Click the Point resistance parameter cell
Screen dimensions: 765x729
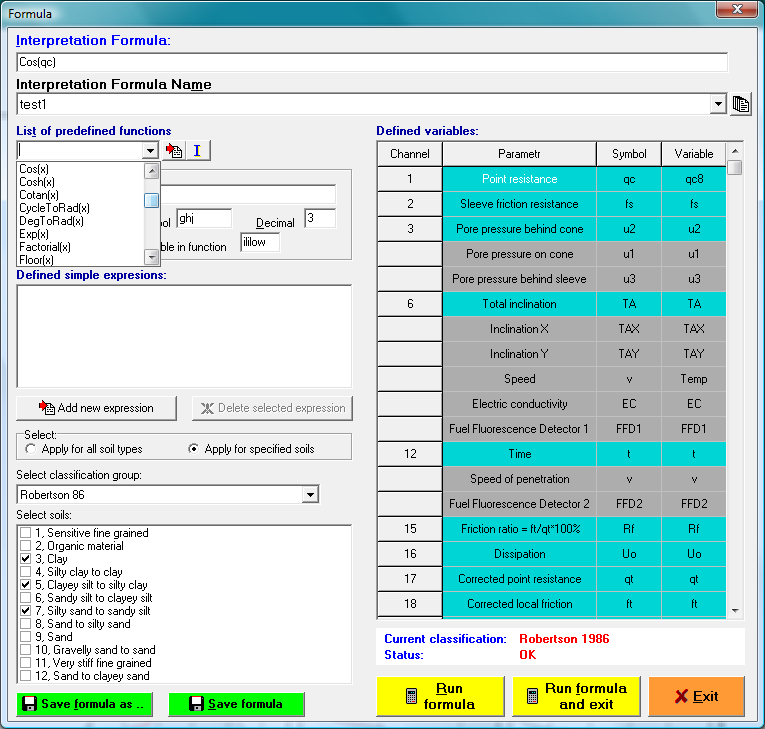point(519,179)
